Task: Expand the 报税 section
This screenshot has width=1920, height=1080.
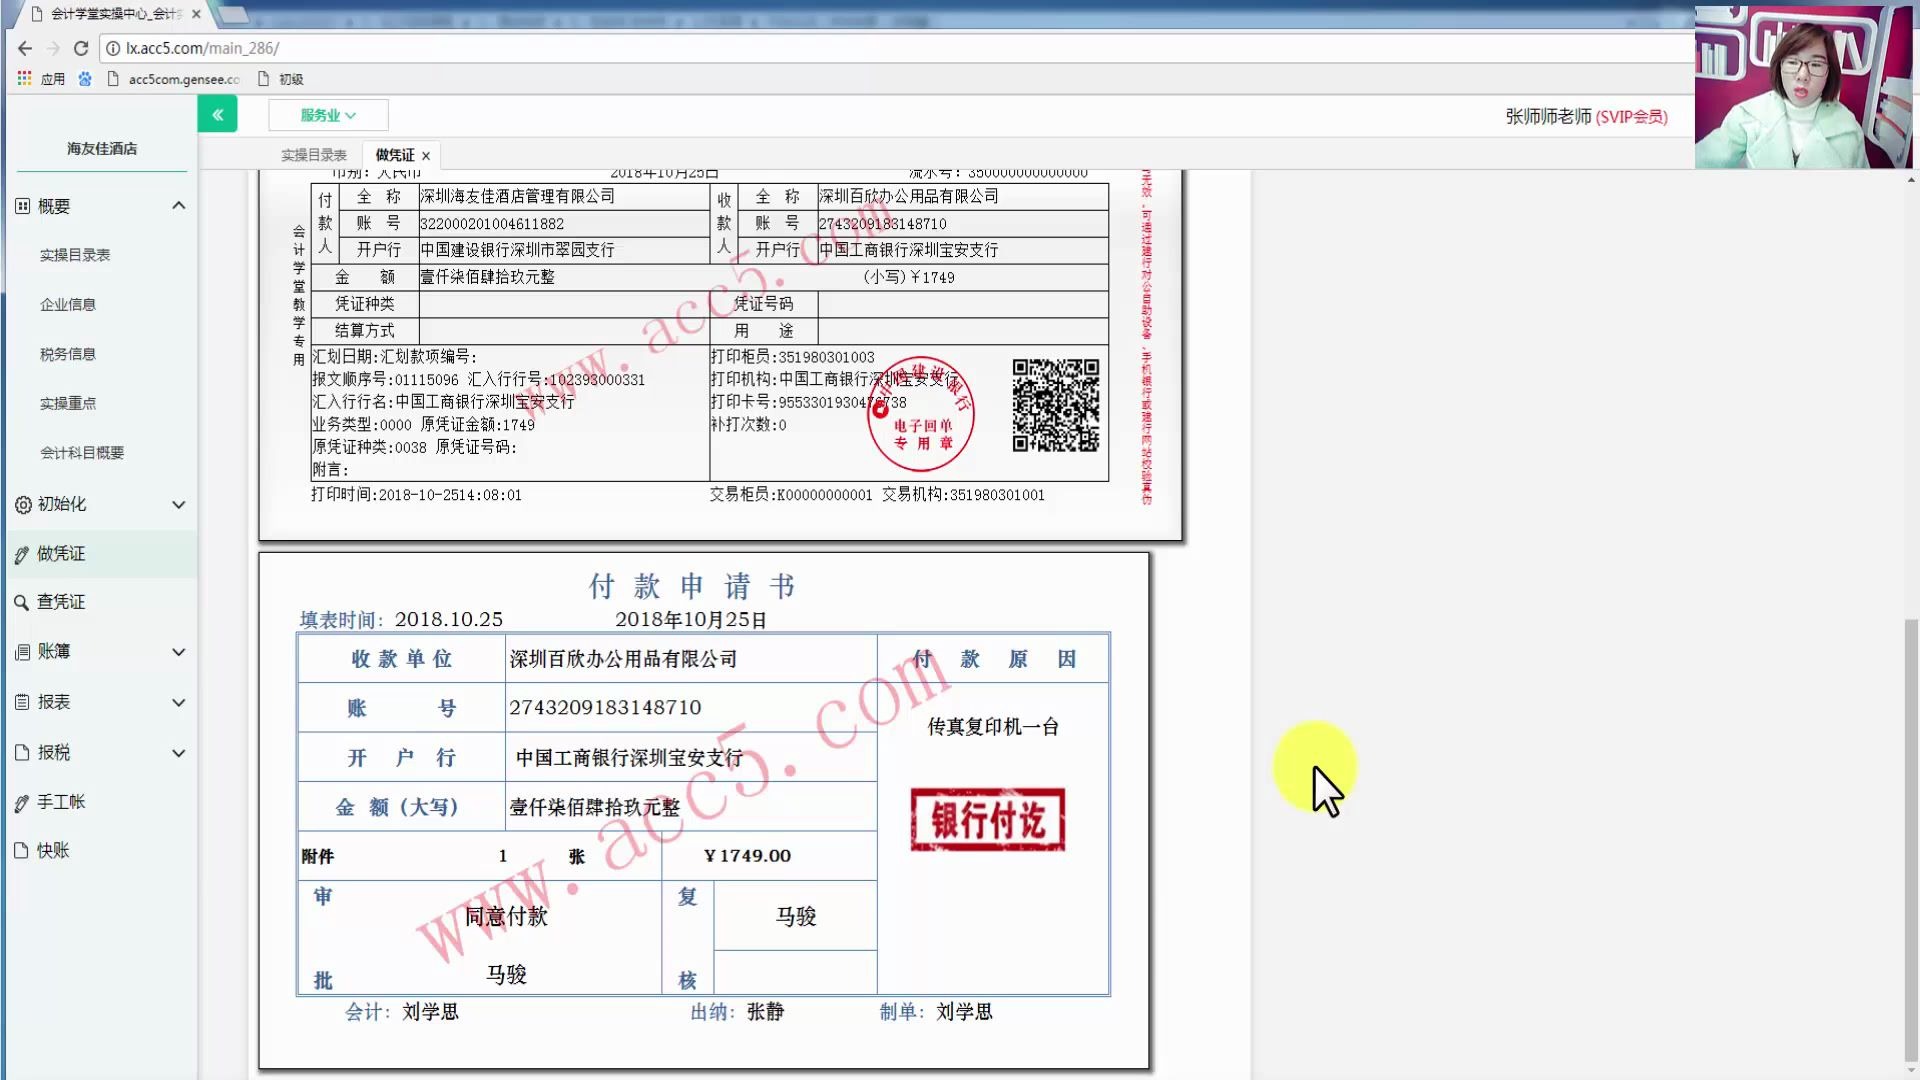Action: coord(179,752)
